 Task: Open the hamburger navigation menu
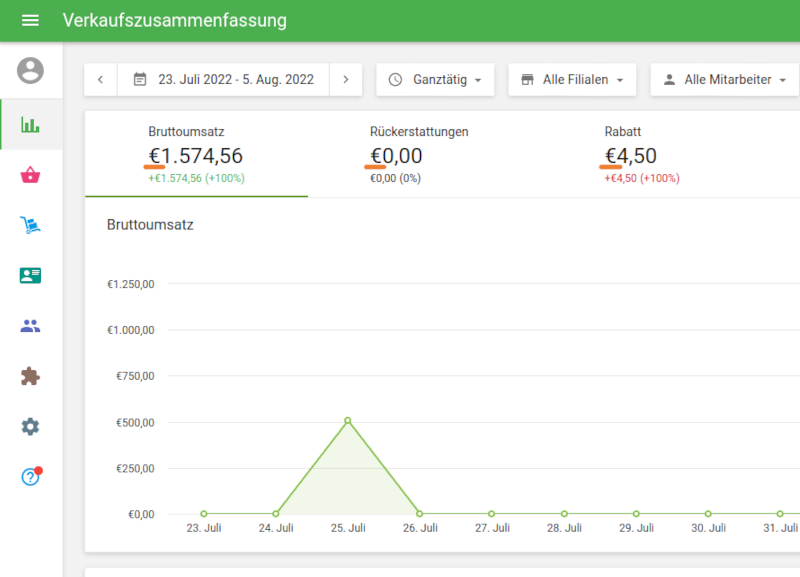click(30, 21)
